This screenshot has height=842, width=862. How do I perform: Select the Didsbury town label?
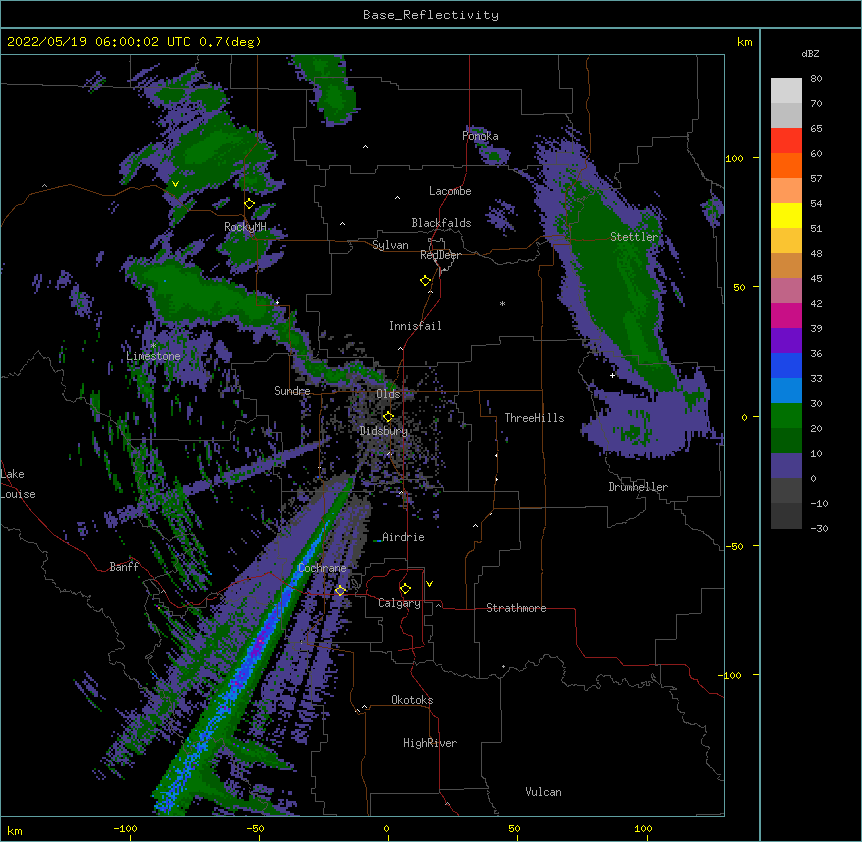(384, 431)
